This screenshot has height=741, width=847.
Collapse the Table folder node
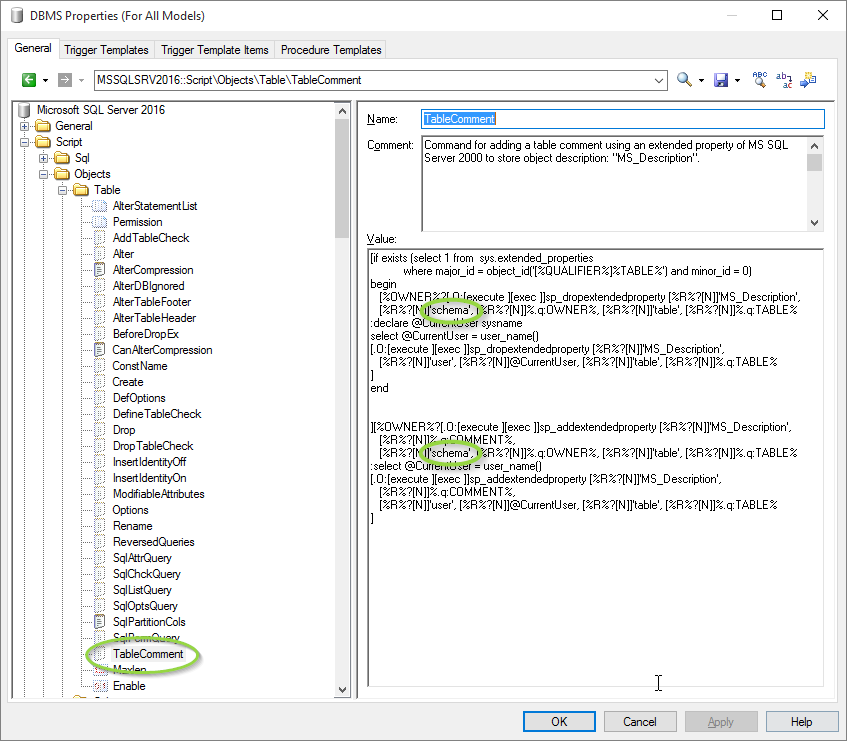point(62,190)
